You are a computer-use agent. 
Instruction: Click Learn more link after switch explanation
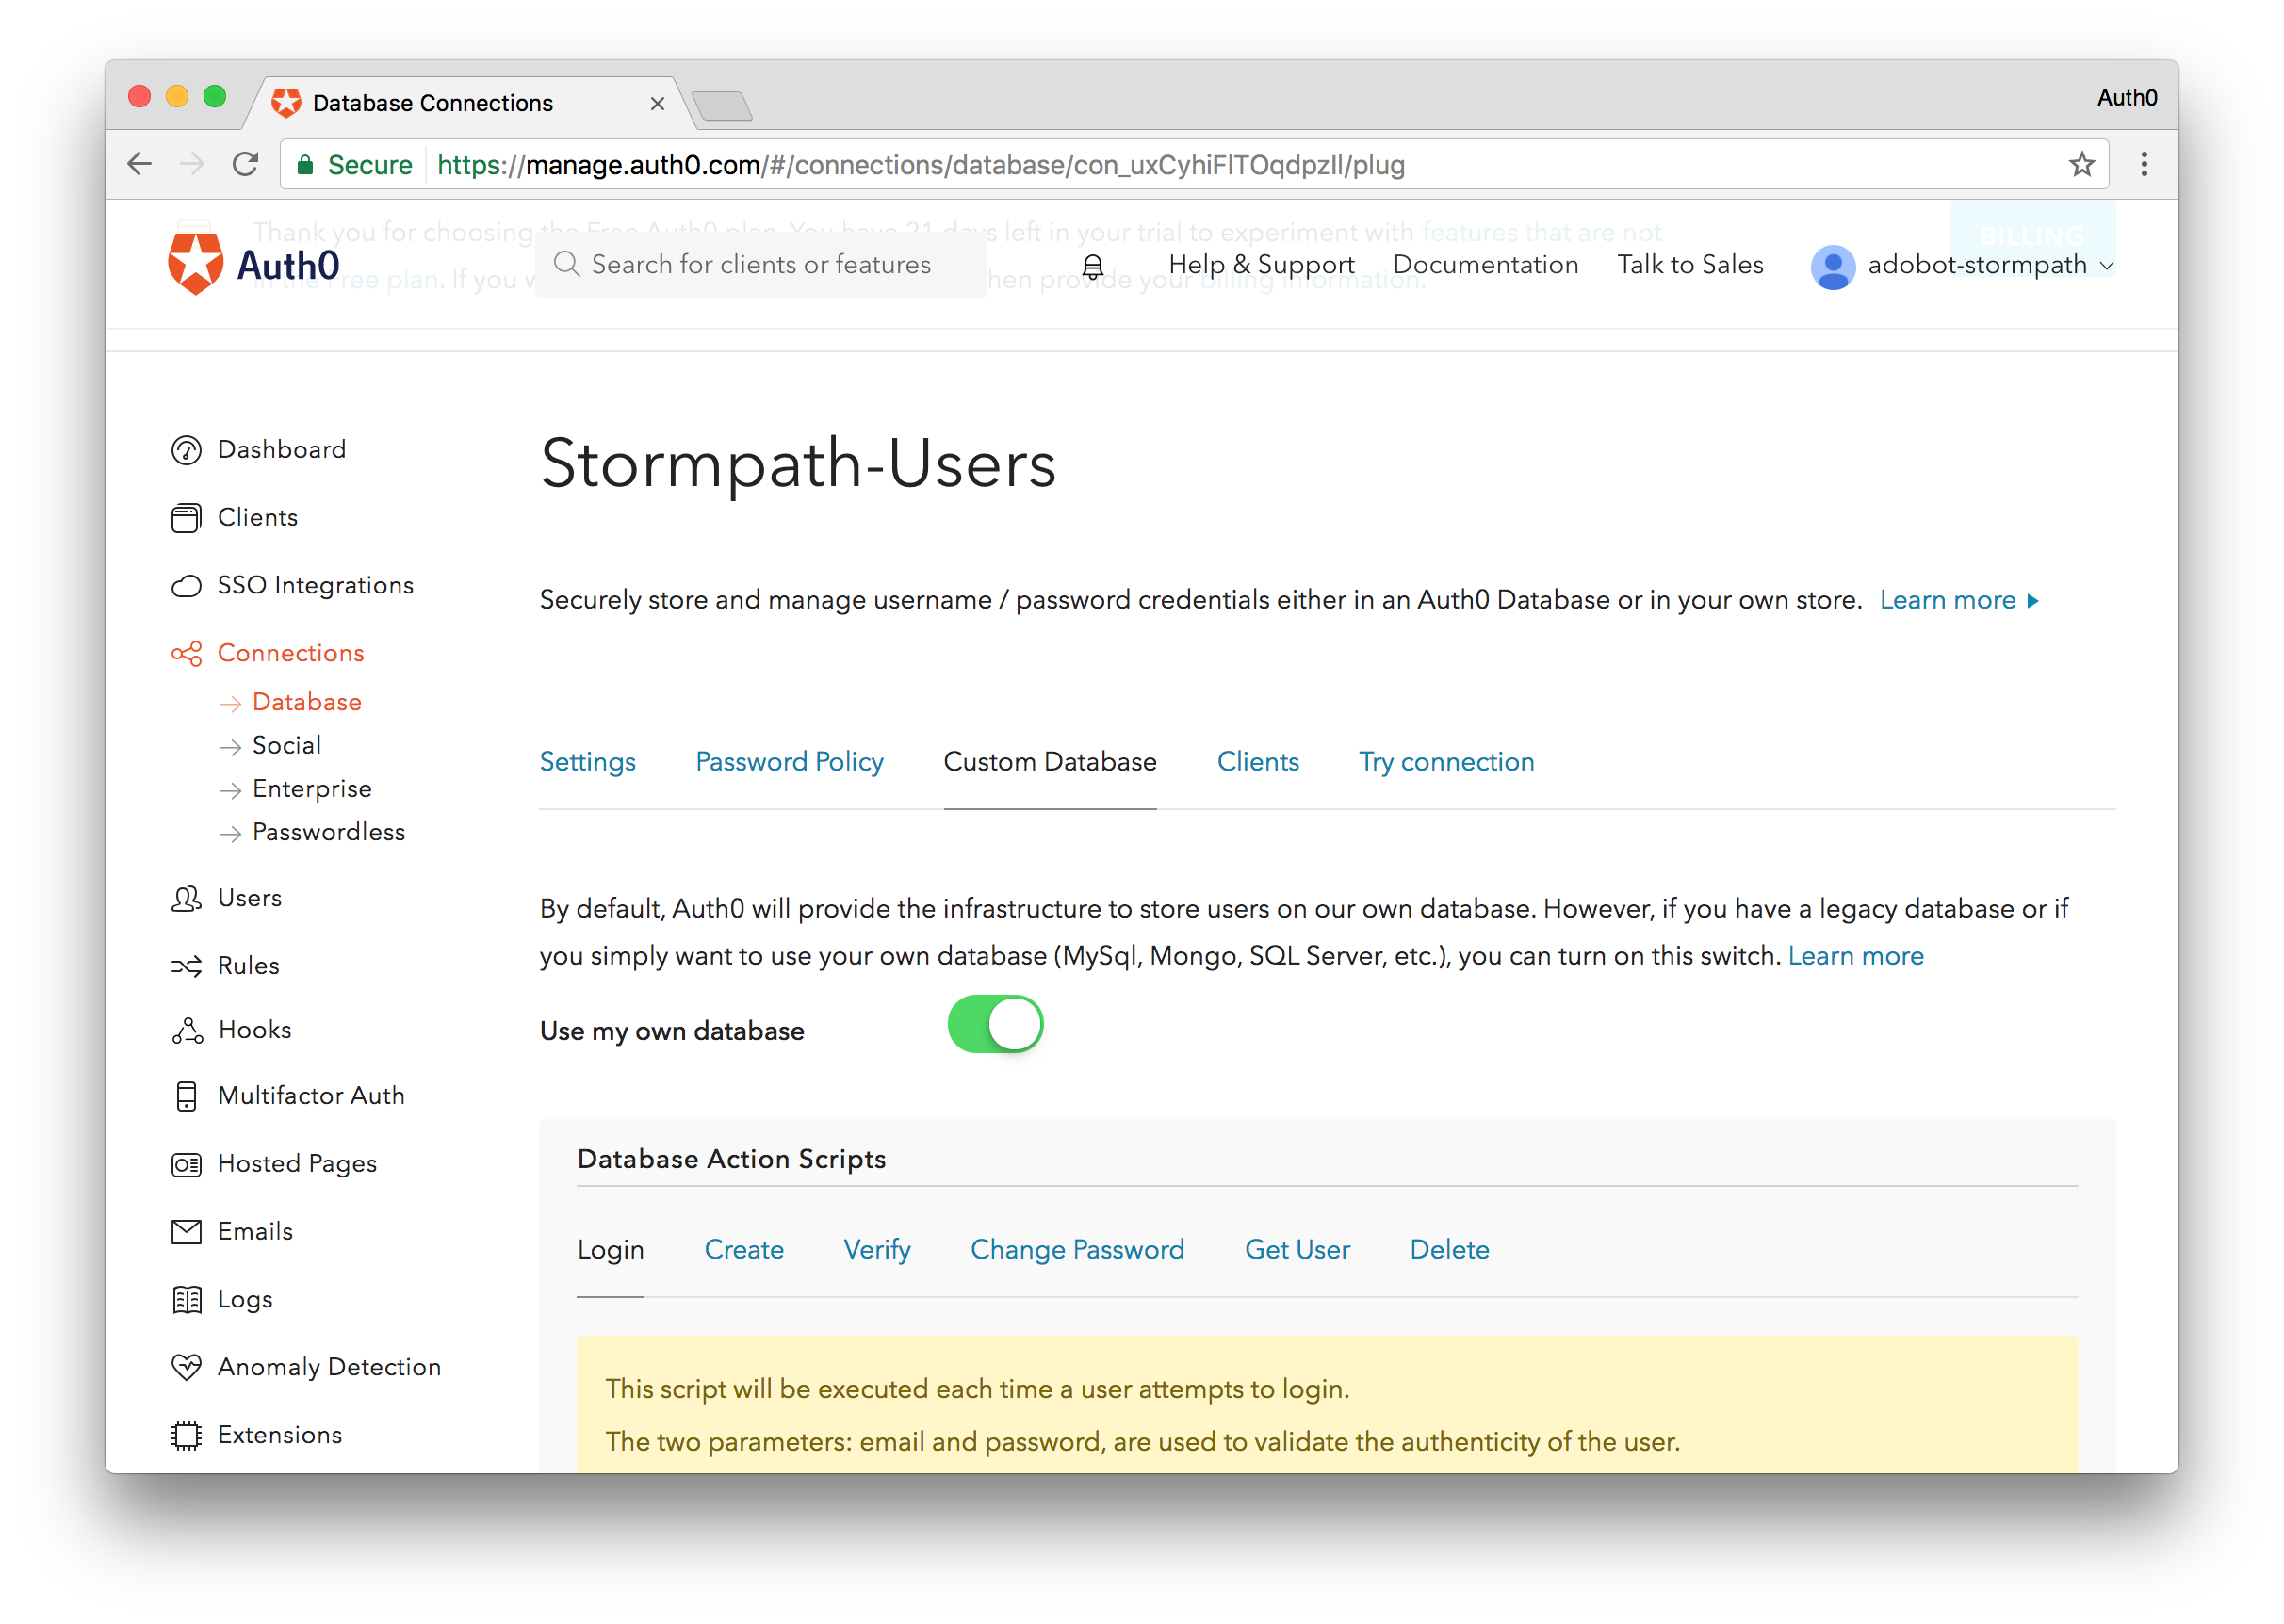[1854, 955]
